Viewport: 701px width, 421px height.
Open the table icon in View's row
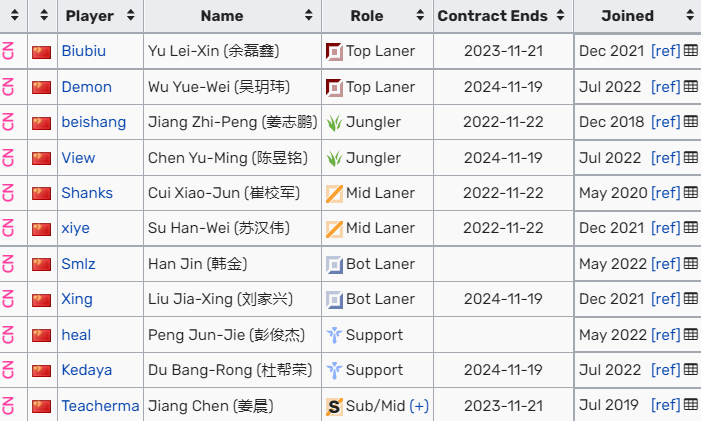click(690, 157)
